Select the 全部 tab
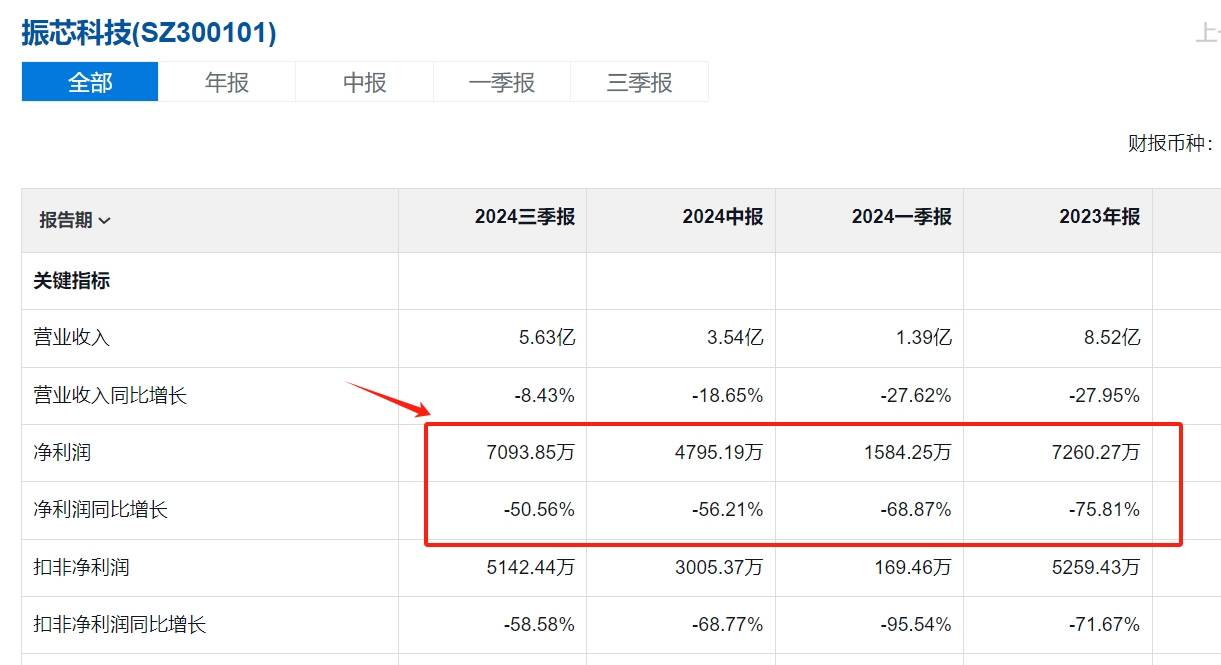 tap(90, 82)
